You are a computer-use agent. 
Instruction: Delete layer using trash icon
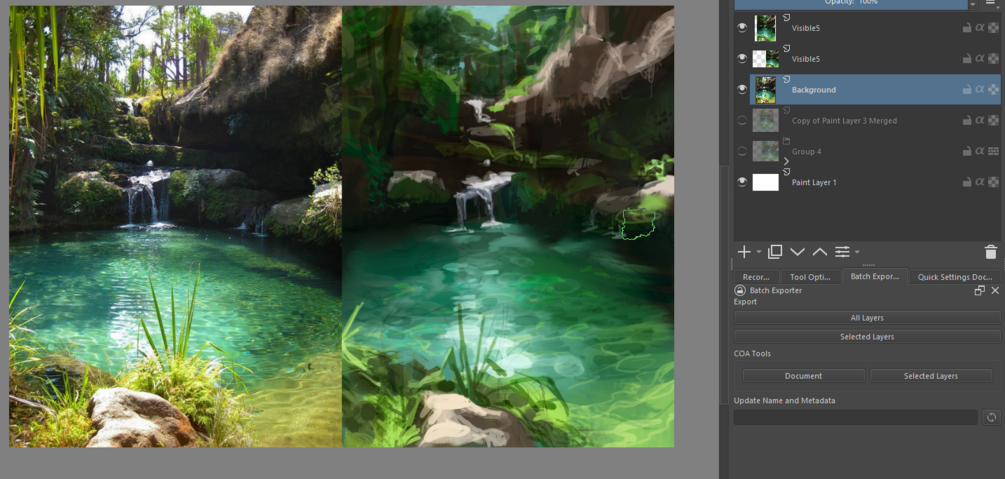(x=990, y=252)
